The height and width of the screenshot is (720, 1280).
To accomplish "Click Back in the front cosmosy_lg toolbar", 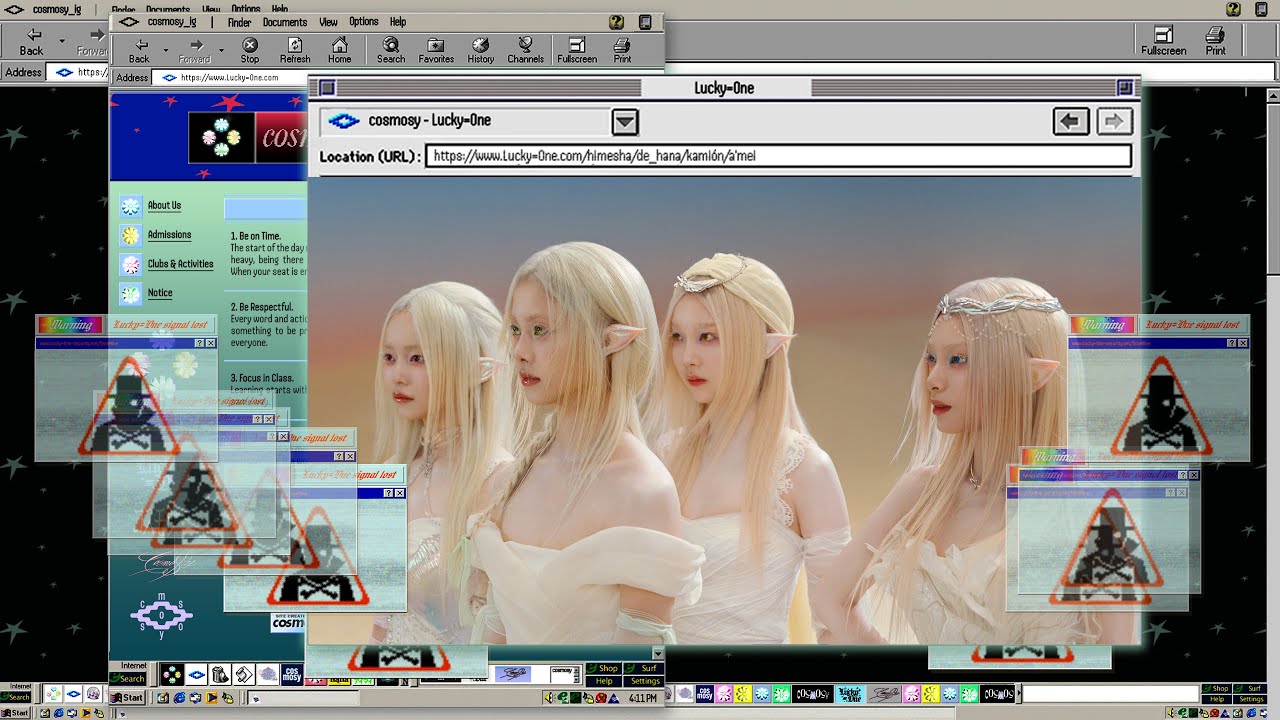I will [x=139, y=50].
